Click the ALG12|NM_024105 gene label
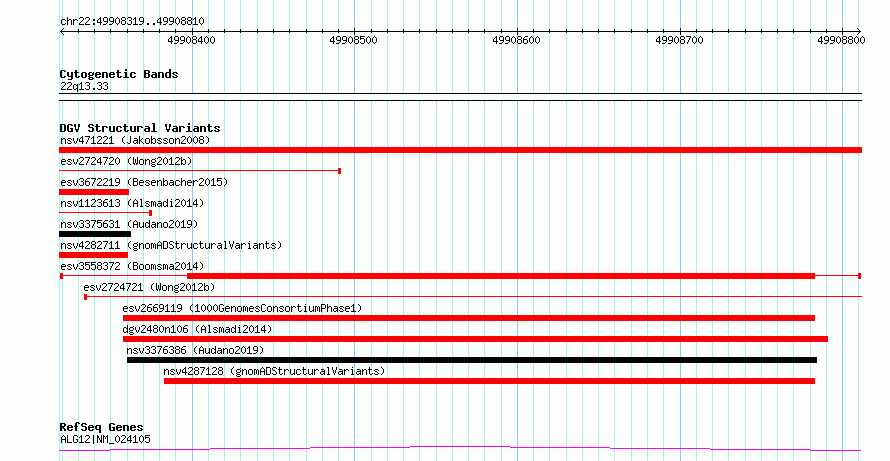Viewport: 890px width, 461px height. click(x=106, y=439)
